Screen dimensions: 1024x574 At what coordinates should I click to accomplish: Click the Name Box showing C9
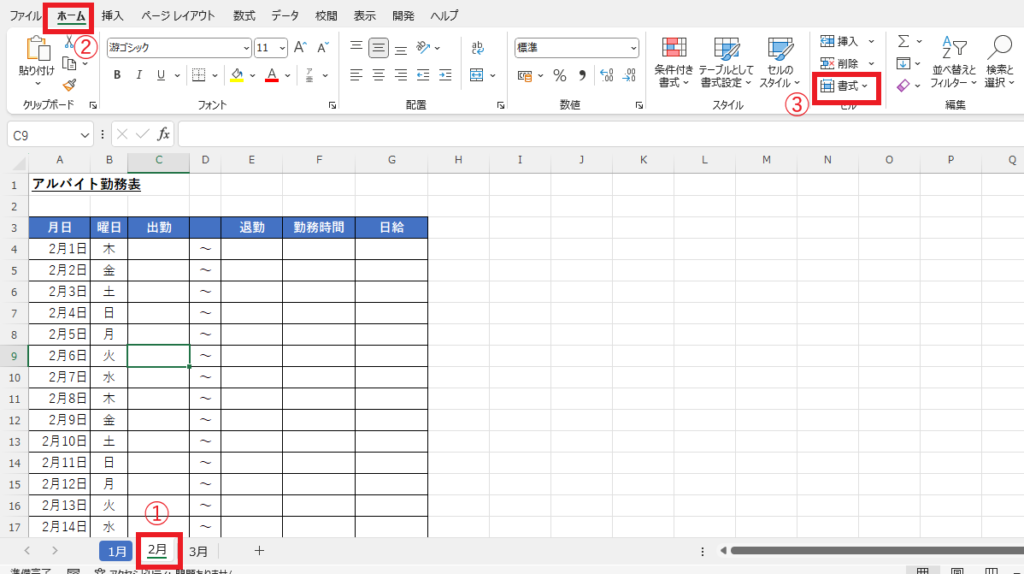[x=50, y=135]
